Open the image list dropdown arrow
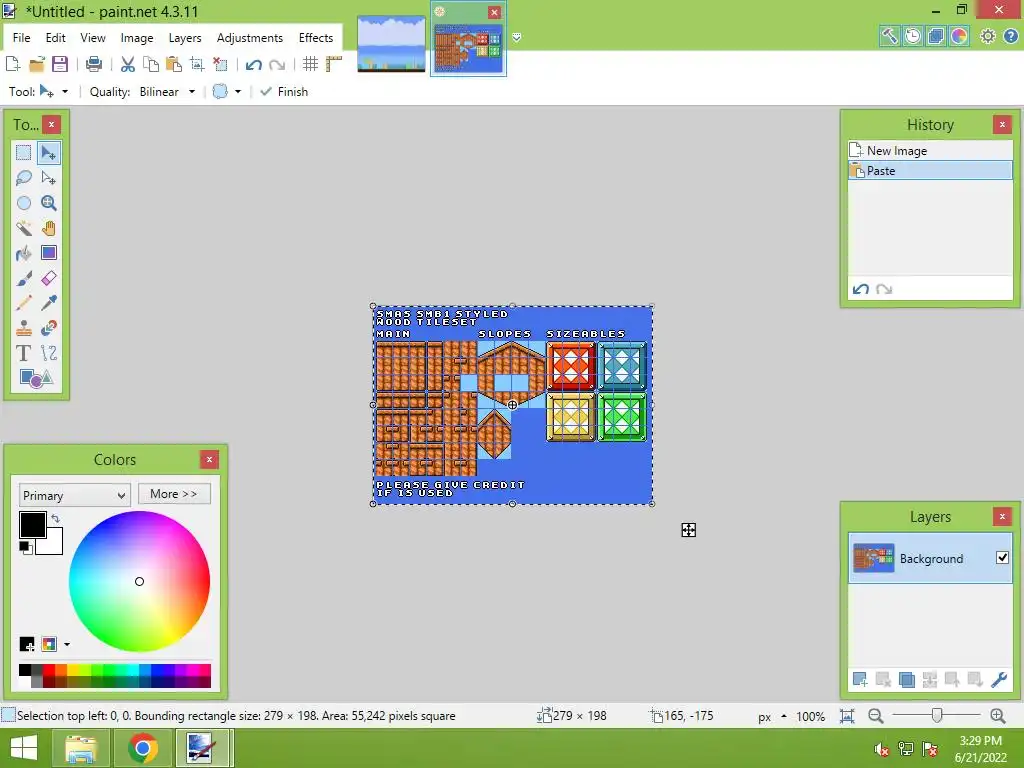 tap(517, 37)
